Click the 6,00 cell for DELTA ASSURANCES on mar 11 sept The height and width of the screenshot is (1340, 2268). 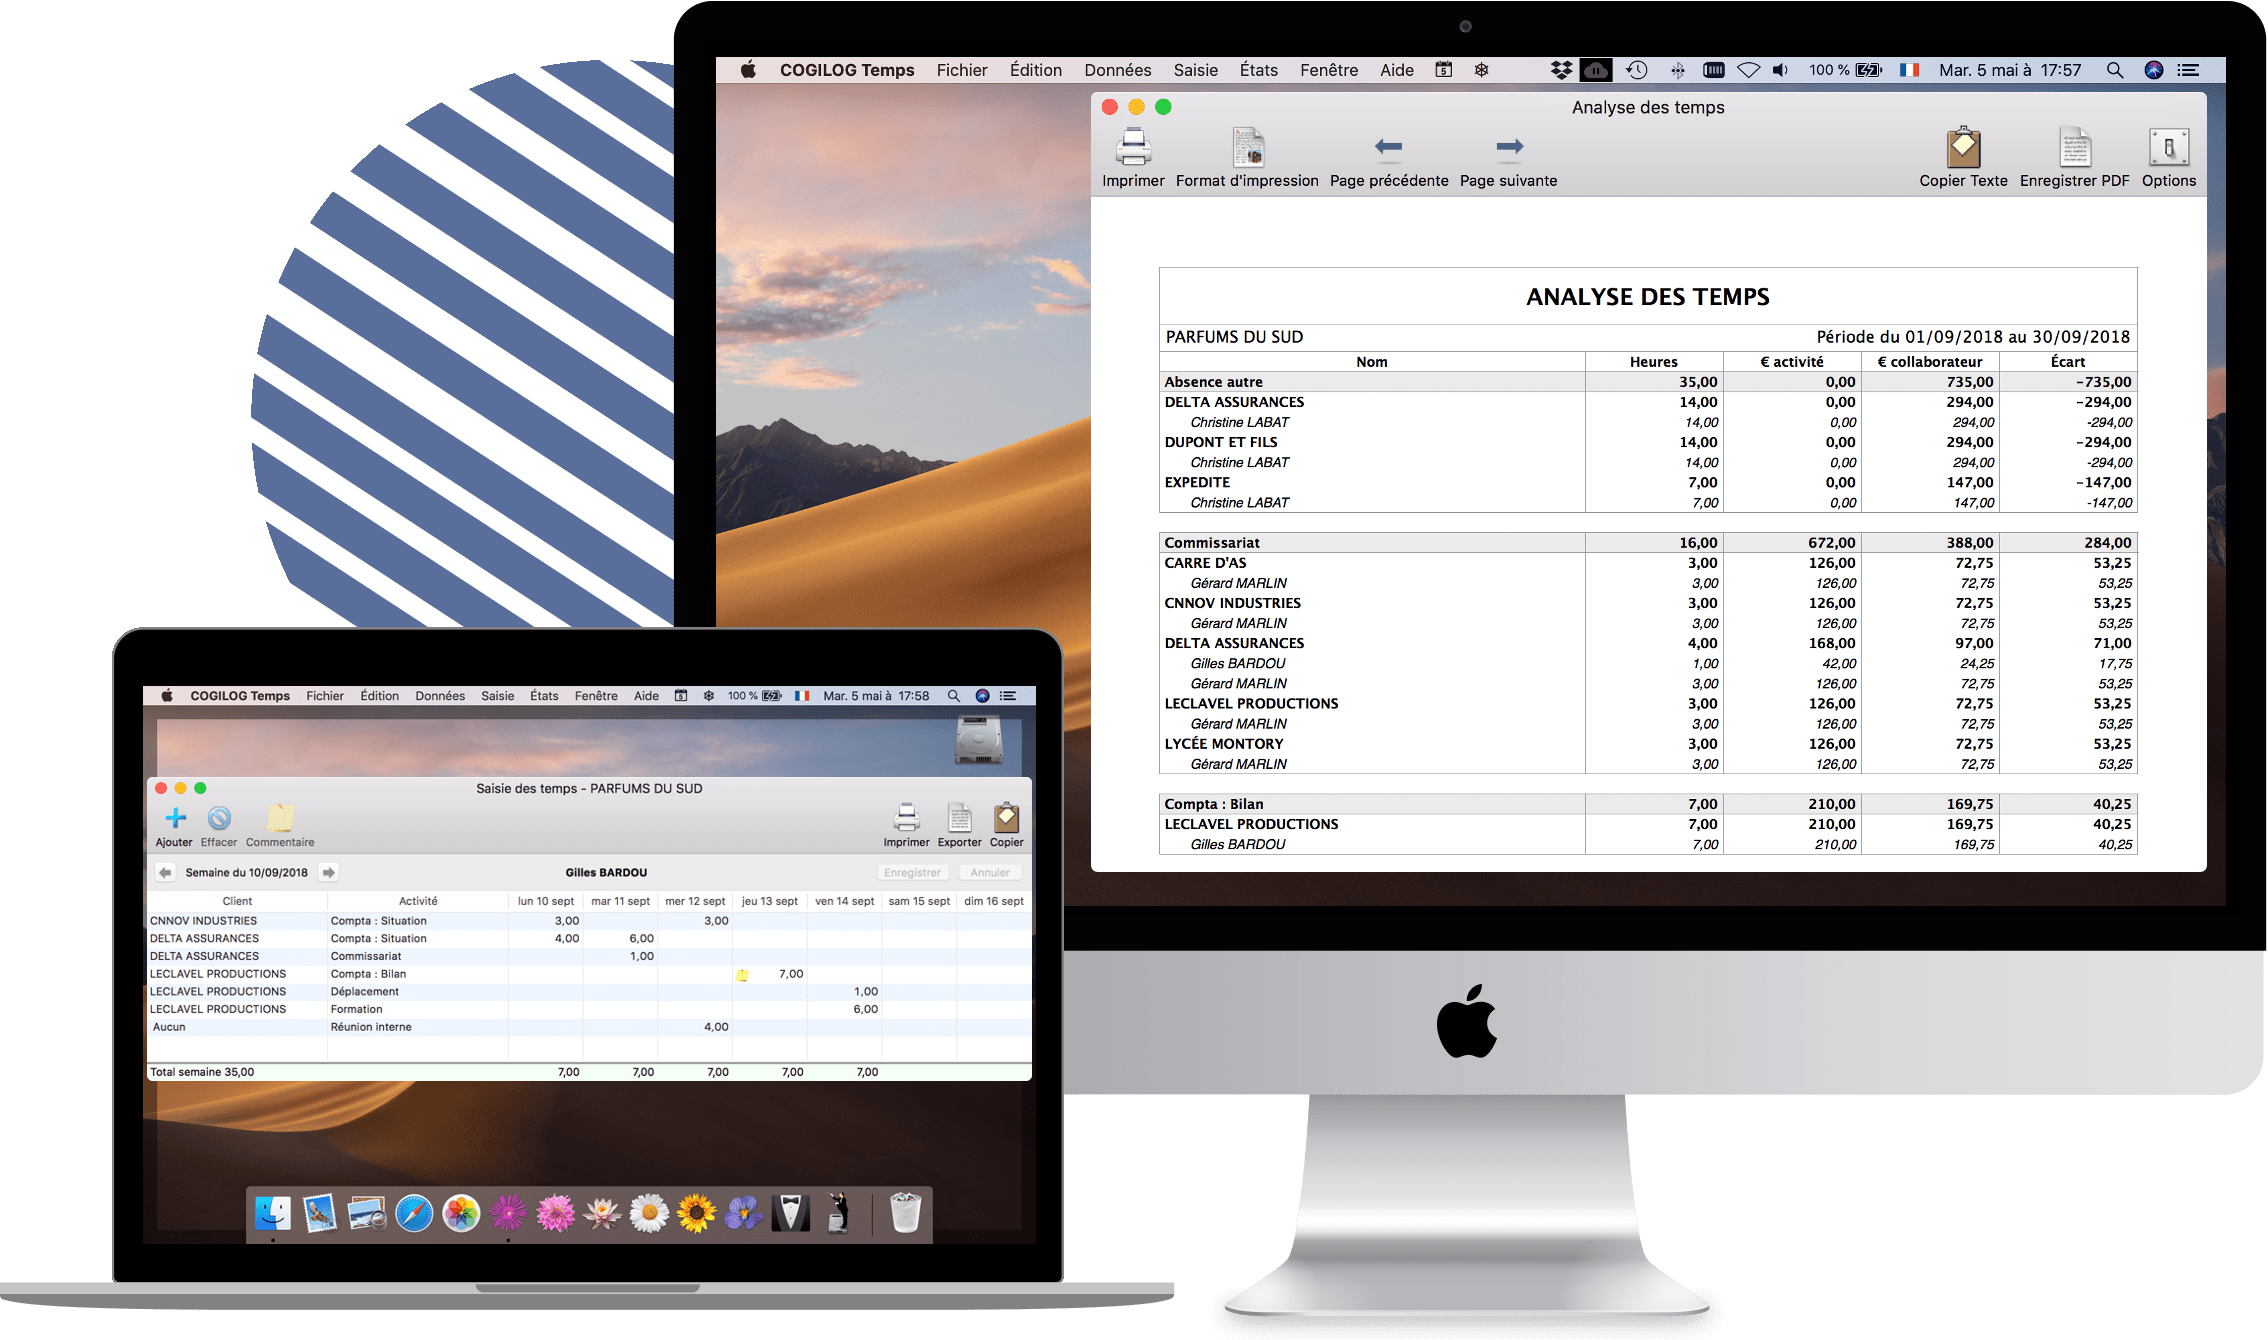pyautogui.click(x=620, y=939)
